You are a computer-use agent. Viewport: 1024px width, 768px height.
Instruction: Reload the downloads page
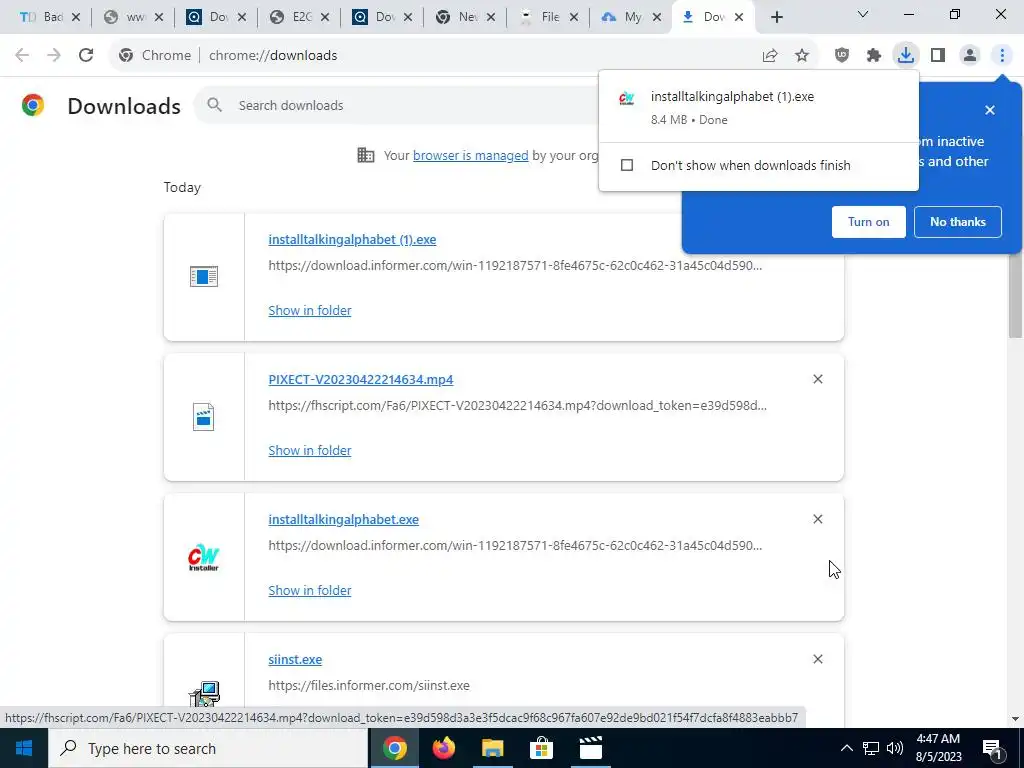tap(86, 56)
